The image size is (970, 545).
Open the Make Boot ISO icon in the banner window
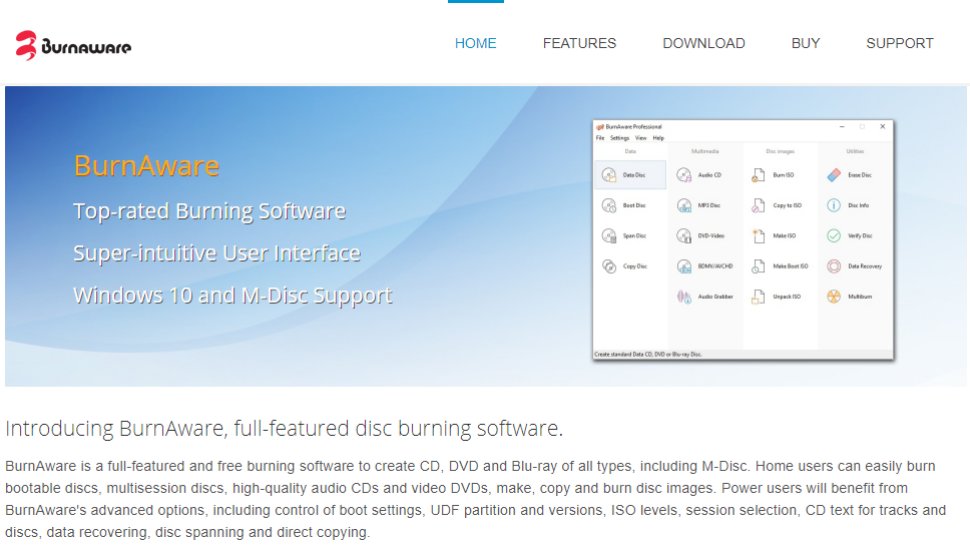coord(758,266)
